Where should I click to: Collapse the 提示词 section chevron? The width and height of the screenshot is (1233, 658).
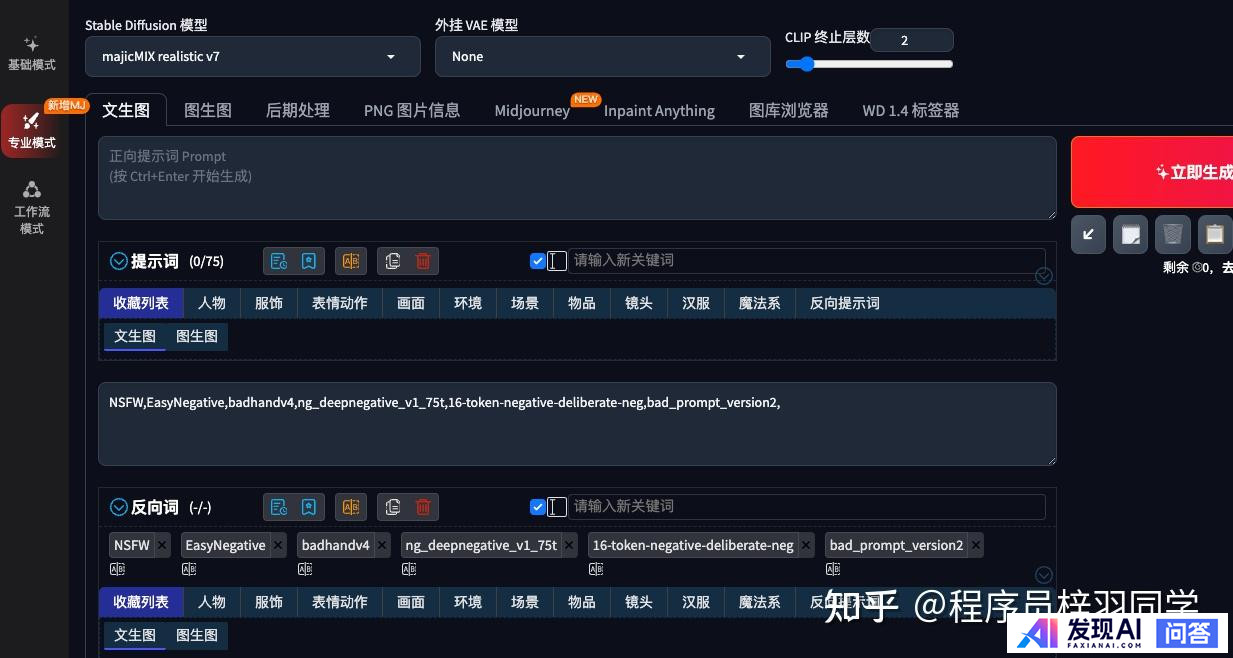tap(119, 261)
